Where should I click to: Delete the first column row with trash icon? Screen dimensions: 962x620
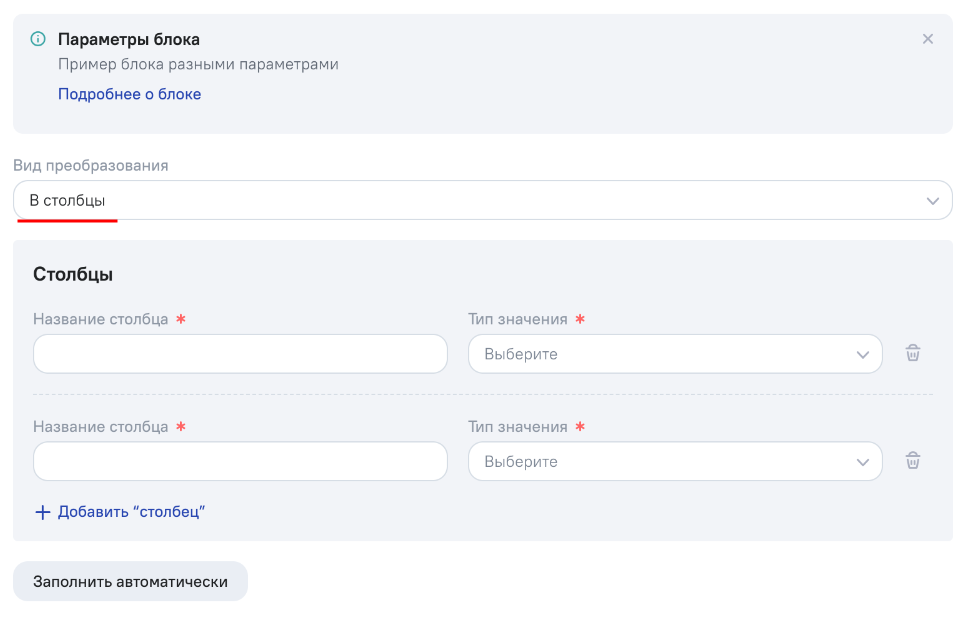913,353
